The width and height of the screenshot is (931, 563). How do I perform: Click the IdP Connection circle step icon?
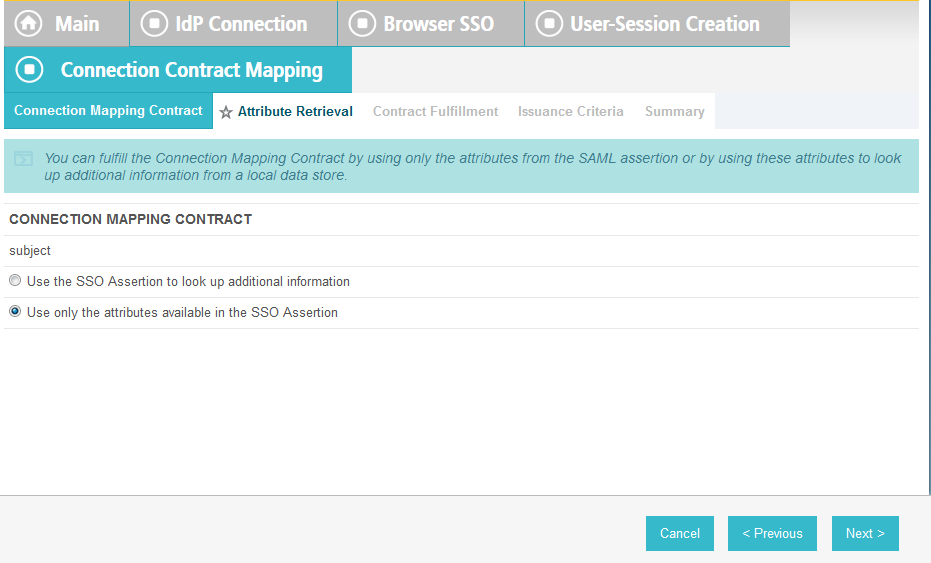pos(154,24)
